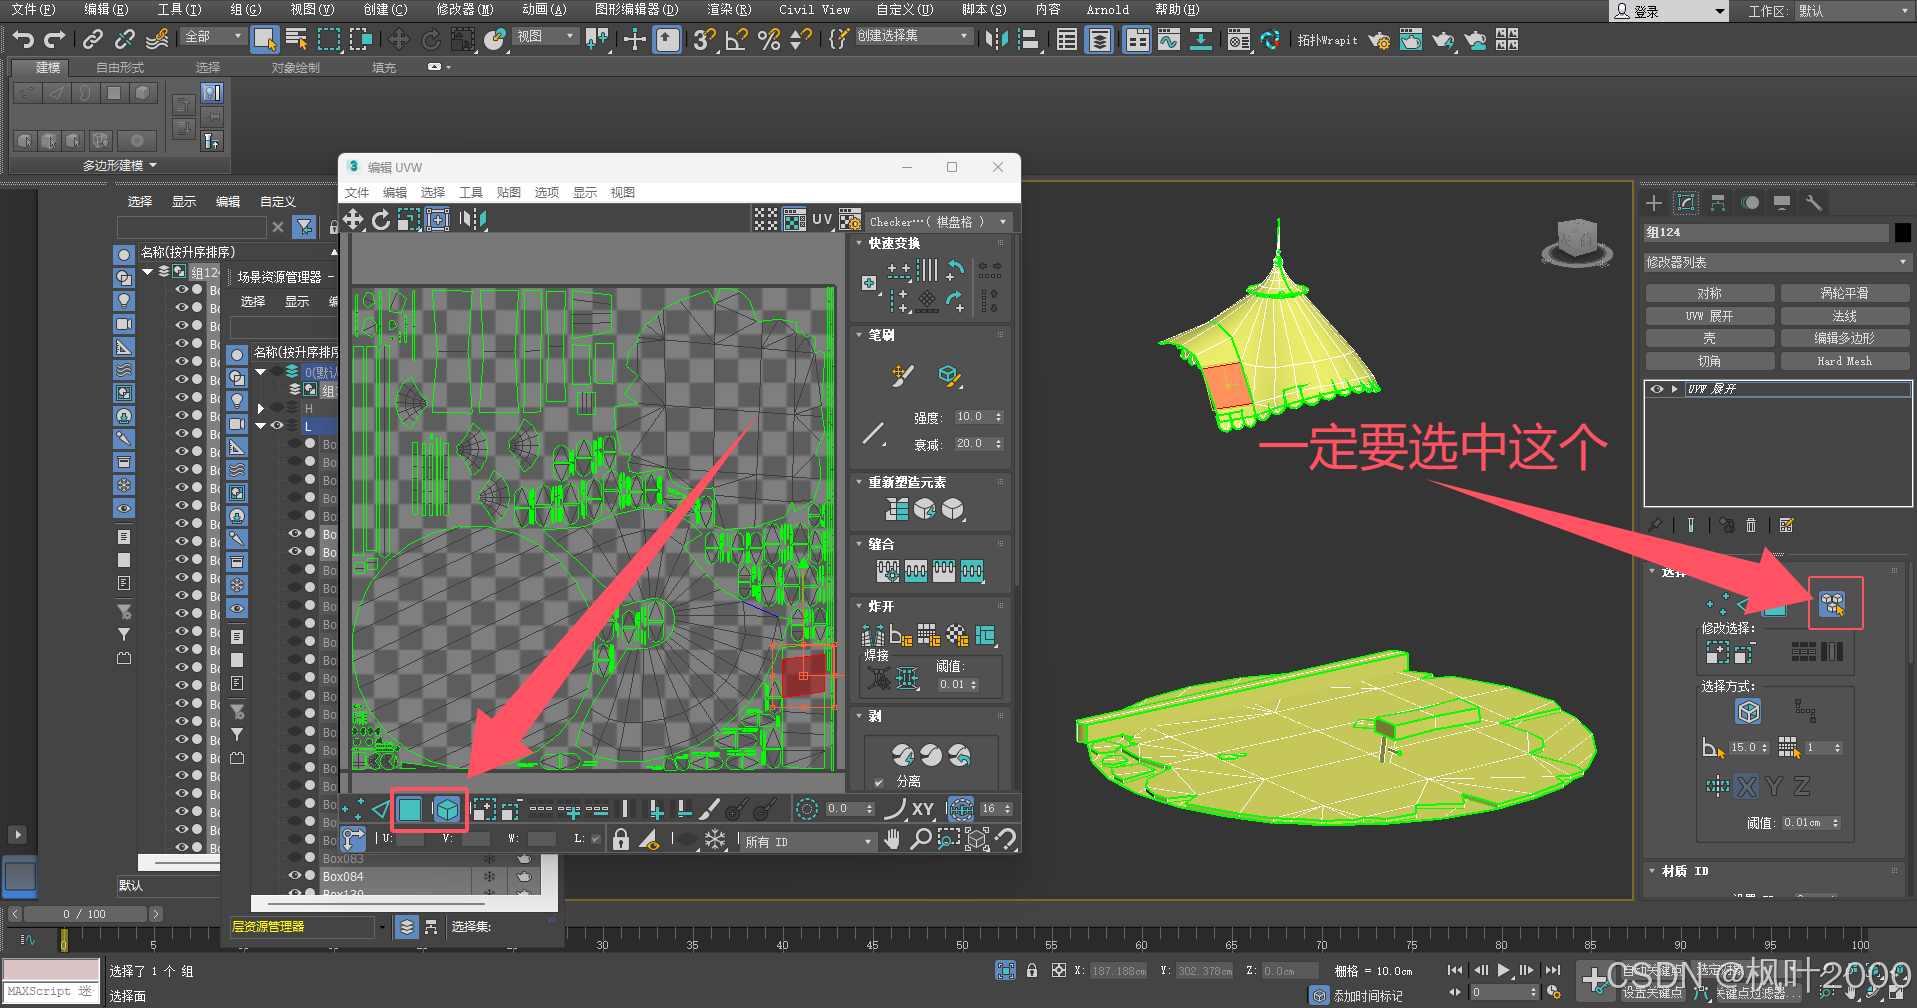Toggle visibility eye of UVW 展开 modifier
The width and height of the screenshot is (1917, 1008).
click(x=1657, y=389)
